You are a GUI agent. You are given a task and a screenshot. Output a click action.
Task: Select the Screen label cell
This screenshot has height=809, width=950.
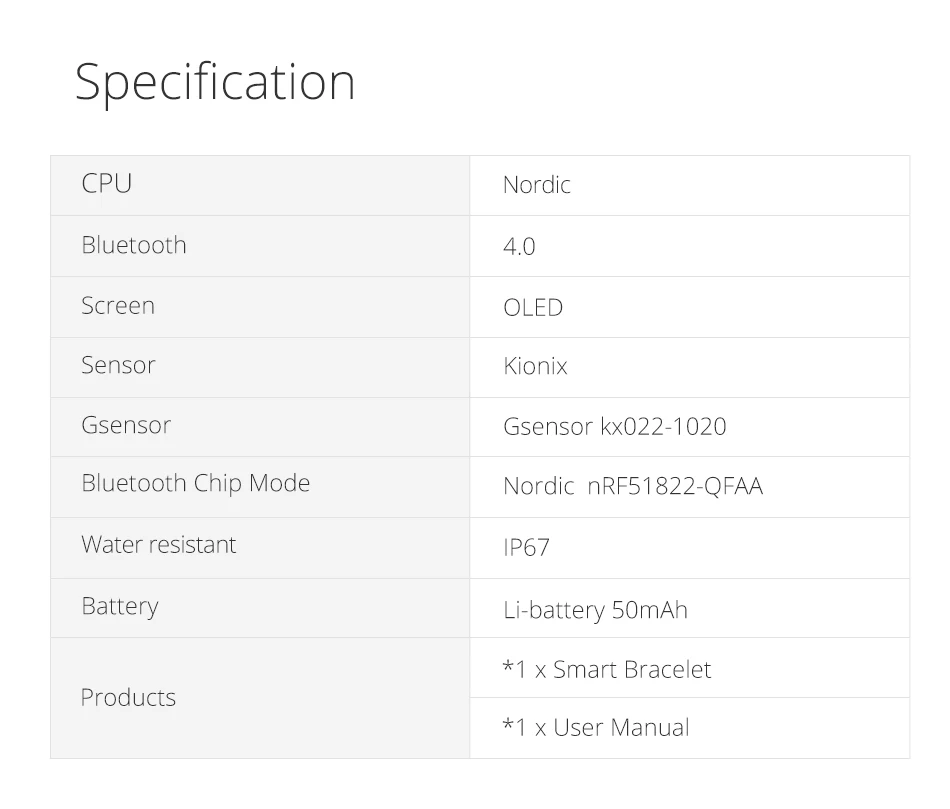point(118,306)
